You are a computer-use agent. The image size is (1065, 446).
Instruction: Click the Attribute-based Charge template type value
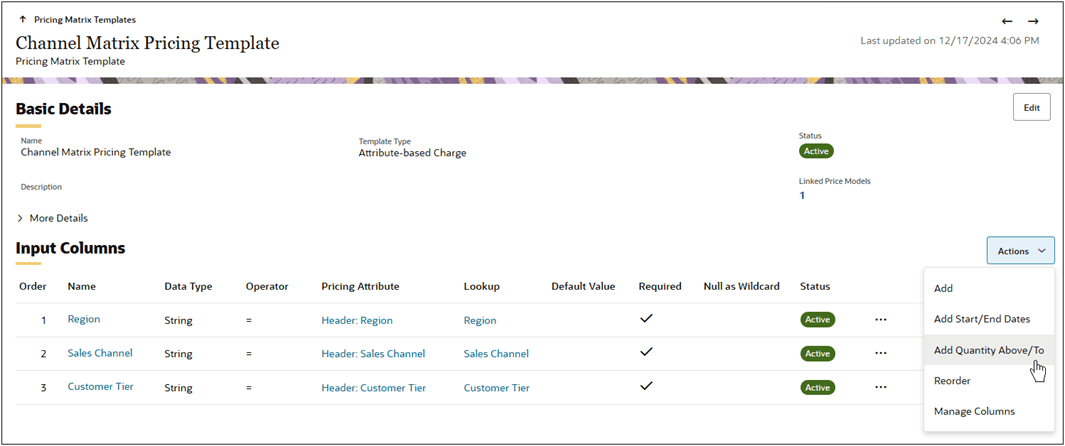point(412,153)
